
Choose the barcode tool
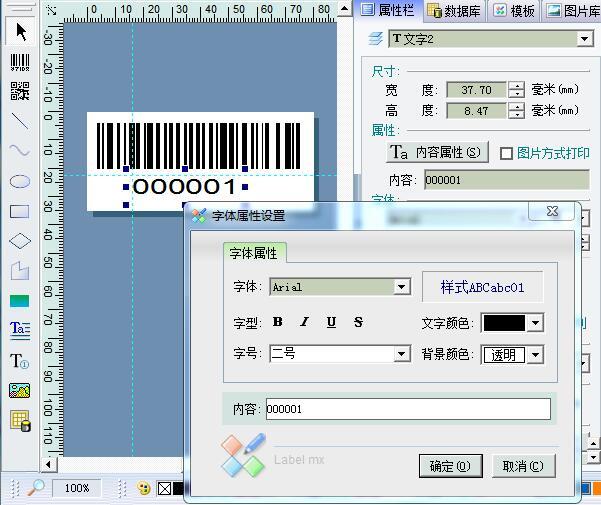coord(20,62)
